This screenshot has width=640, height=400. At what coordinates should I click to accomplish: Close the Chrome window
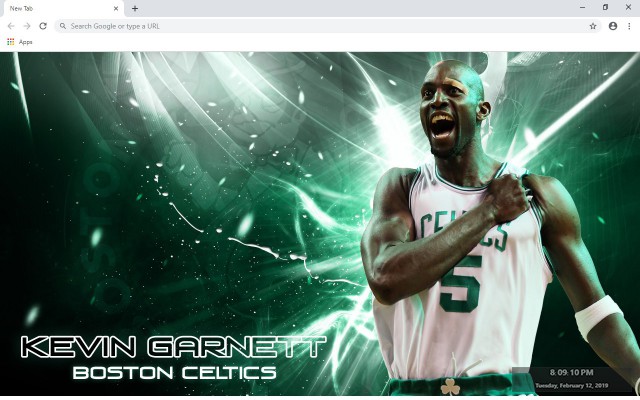tap(628, 7)
